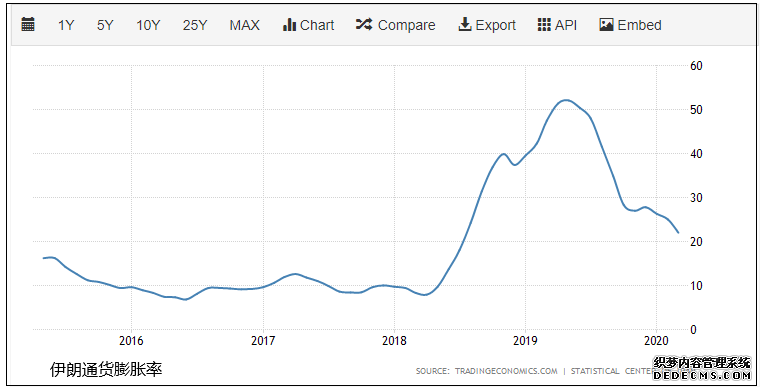Show the MAX time range

[x=244, y=25]
